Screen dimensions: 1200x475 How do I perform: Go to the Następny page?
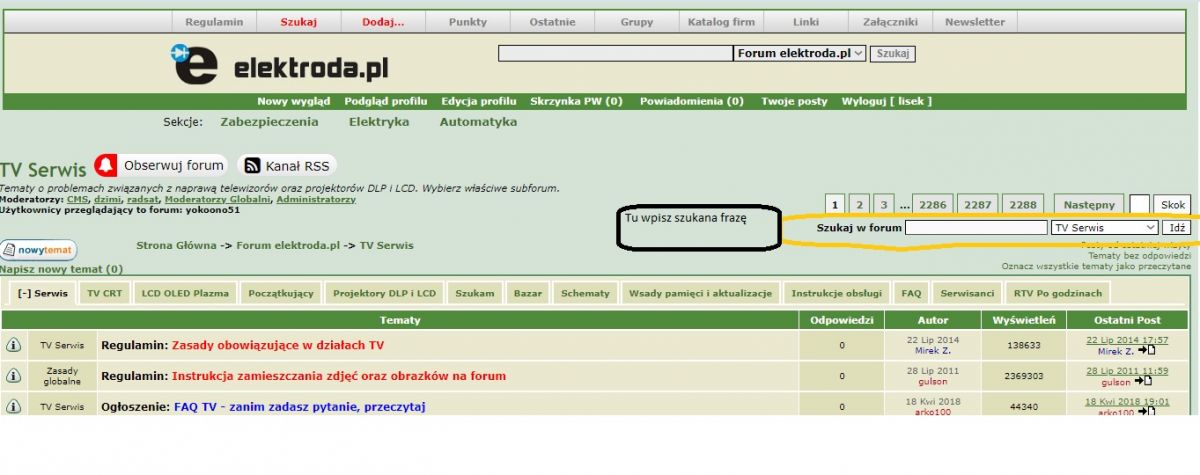coord(1089,204)
